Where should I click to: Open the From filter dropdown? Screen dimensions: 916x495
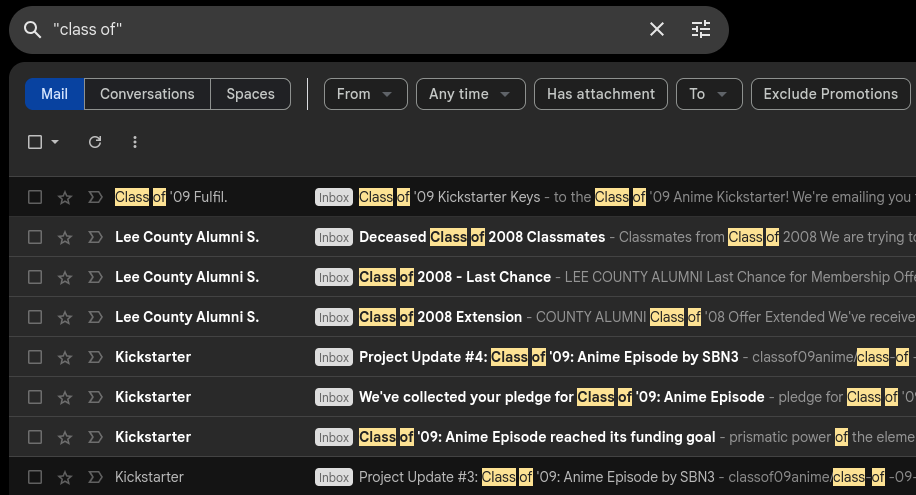(x=365, y=94)
